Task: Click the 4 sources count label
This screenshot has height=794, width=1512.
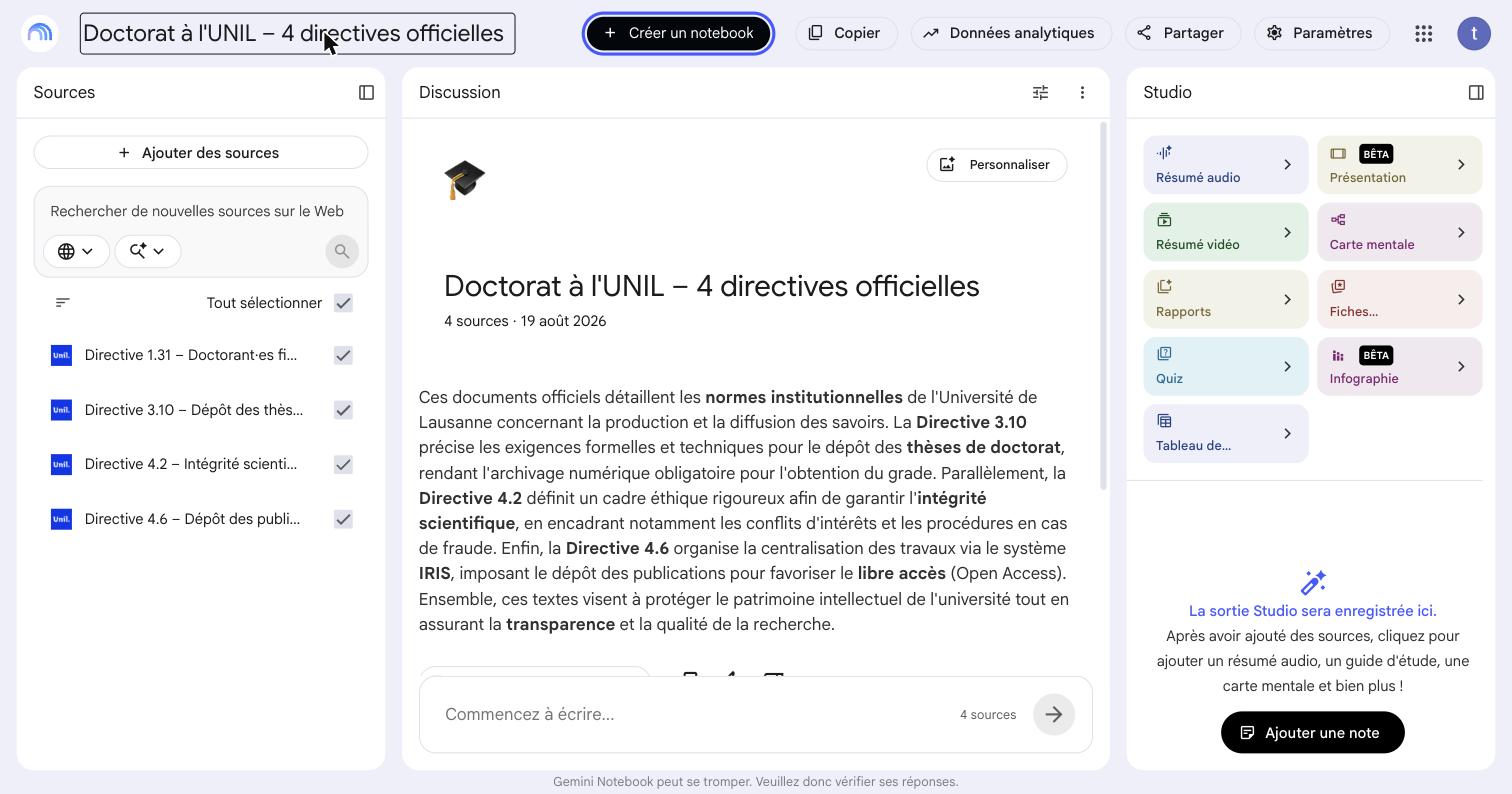Action: (988, 715)
